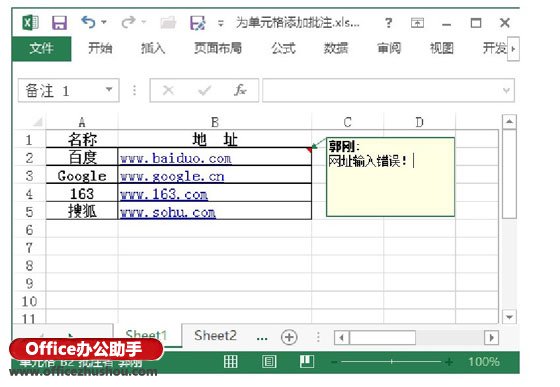The image size is (560, 387).
Task: Expand the Name Box dropdown arrow
Action: click(x=109, y=90)
